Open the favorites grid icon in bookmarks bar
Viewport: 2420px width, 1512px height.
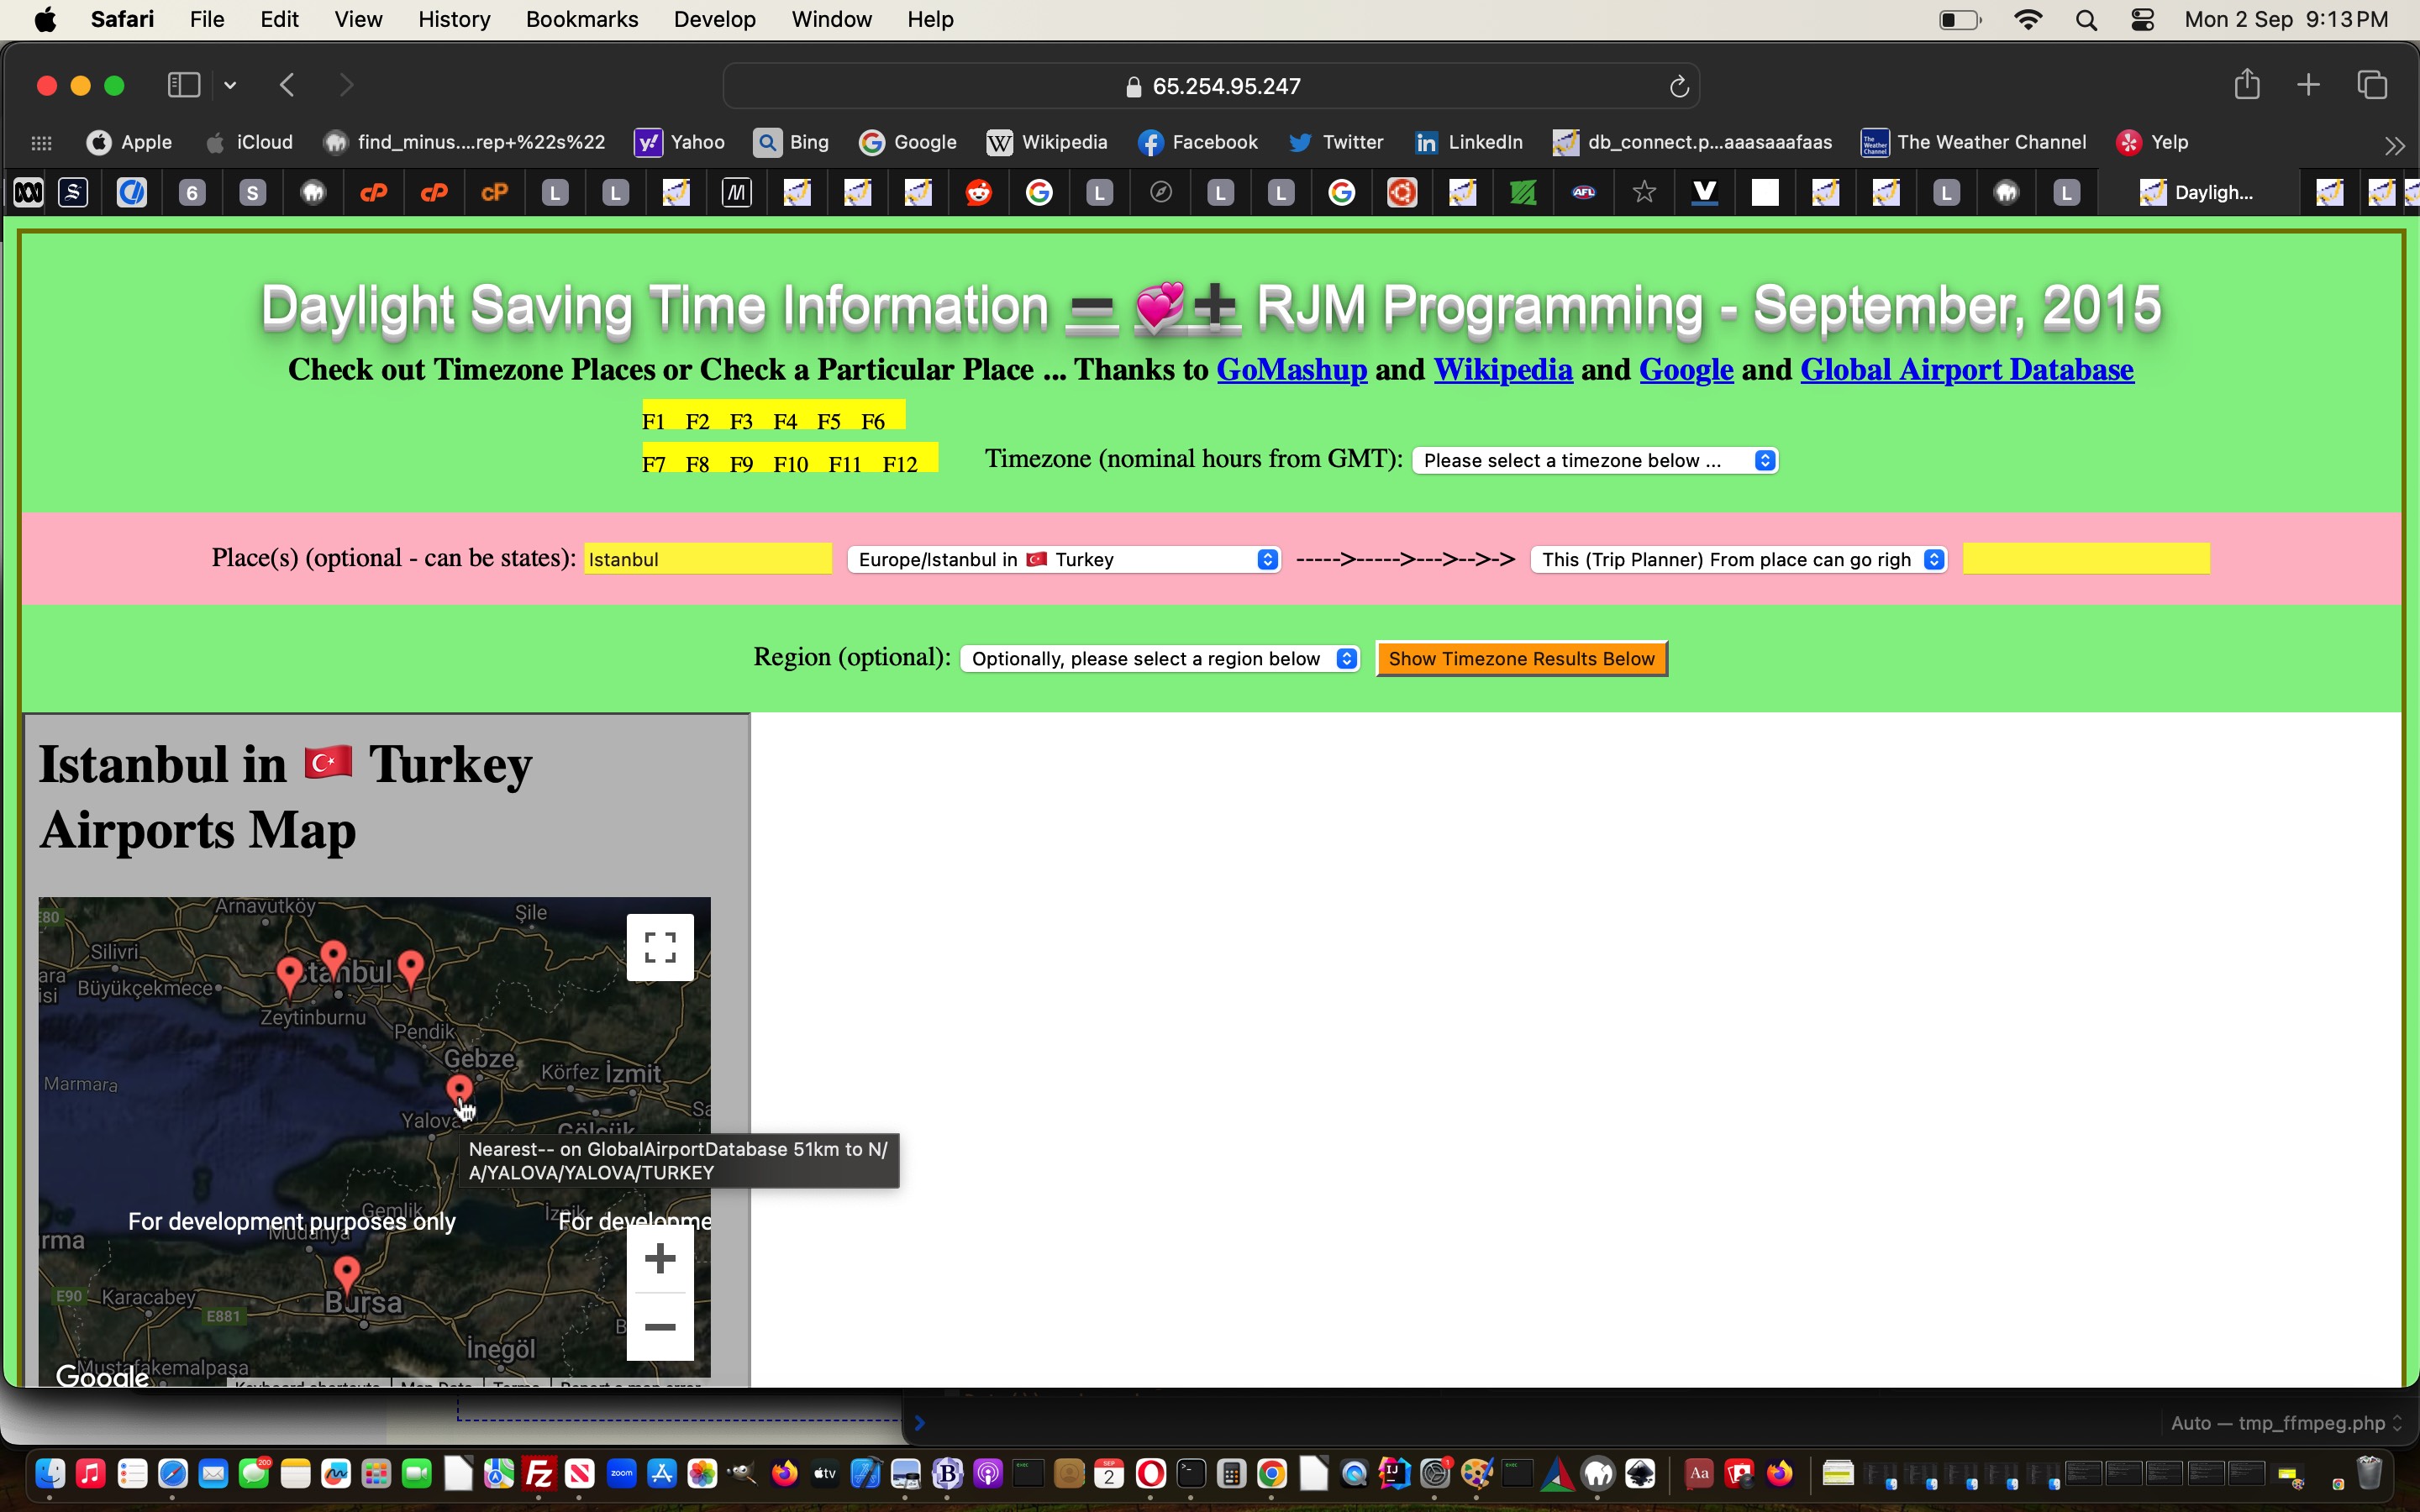coord(41,143)
